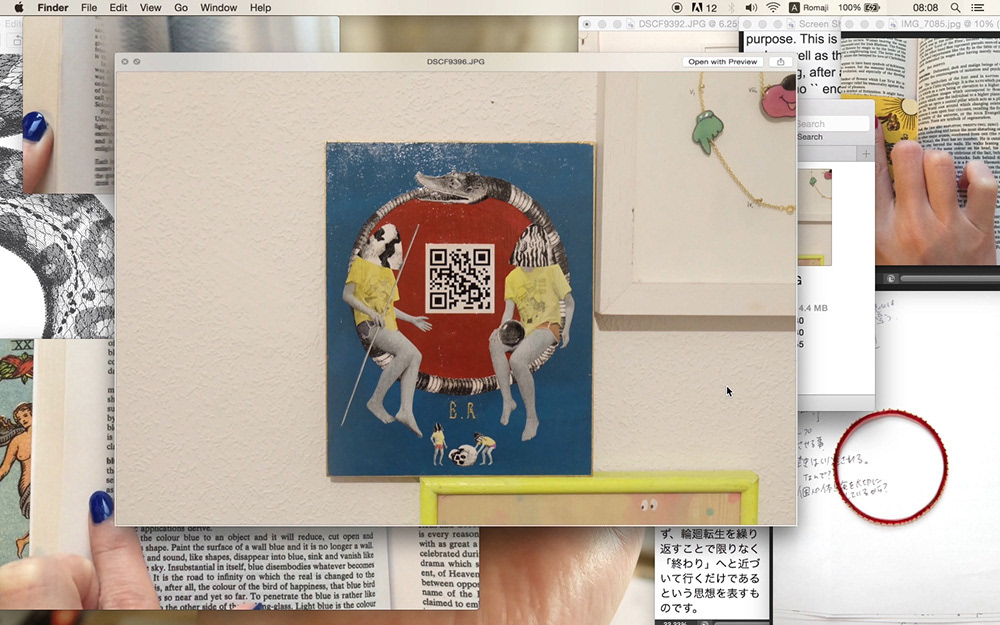Screen dimensions: 1000x625
Task: Open Spotlight search magnifier
Action: click(x=955, y=8)
